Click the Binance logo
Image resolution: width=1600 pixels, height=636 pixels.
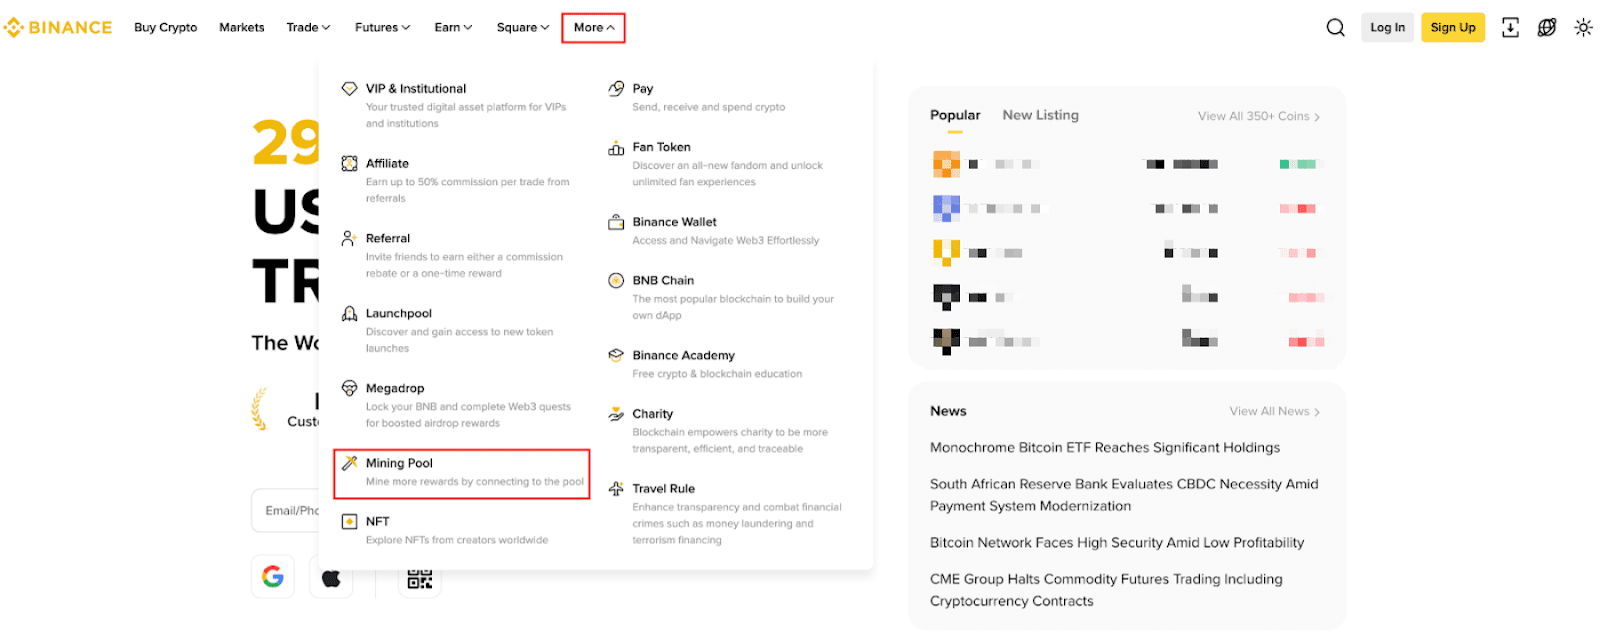(x=58, y=28)
